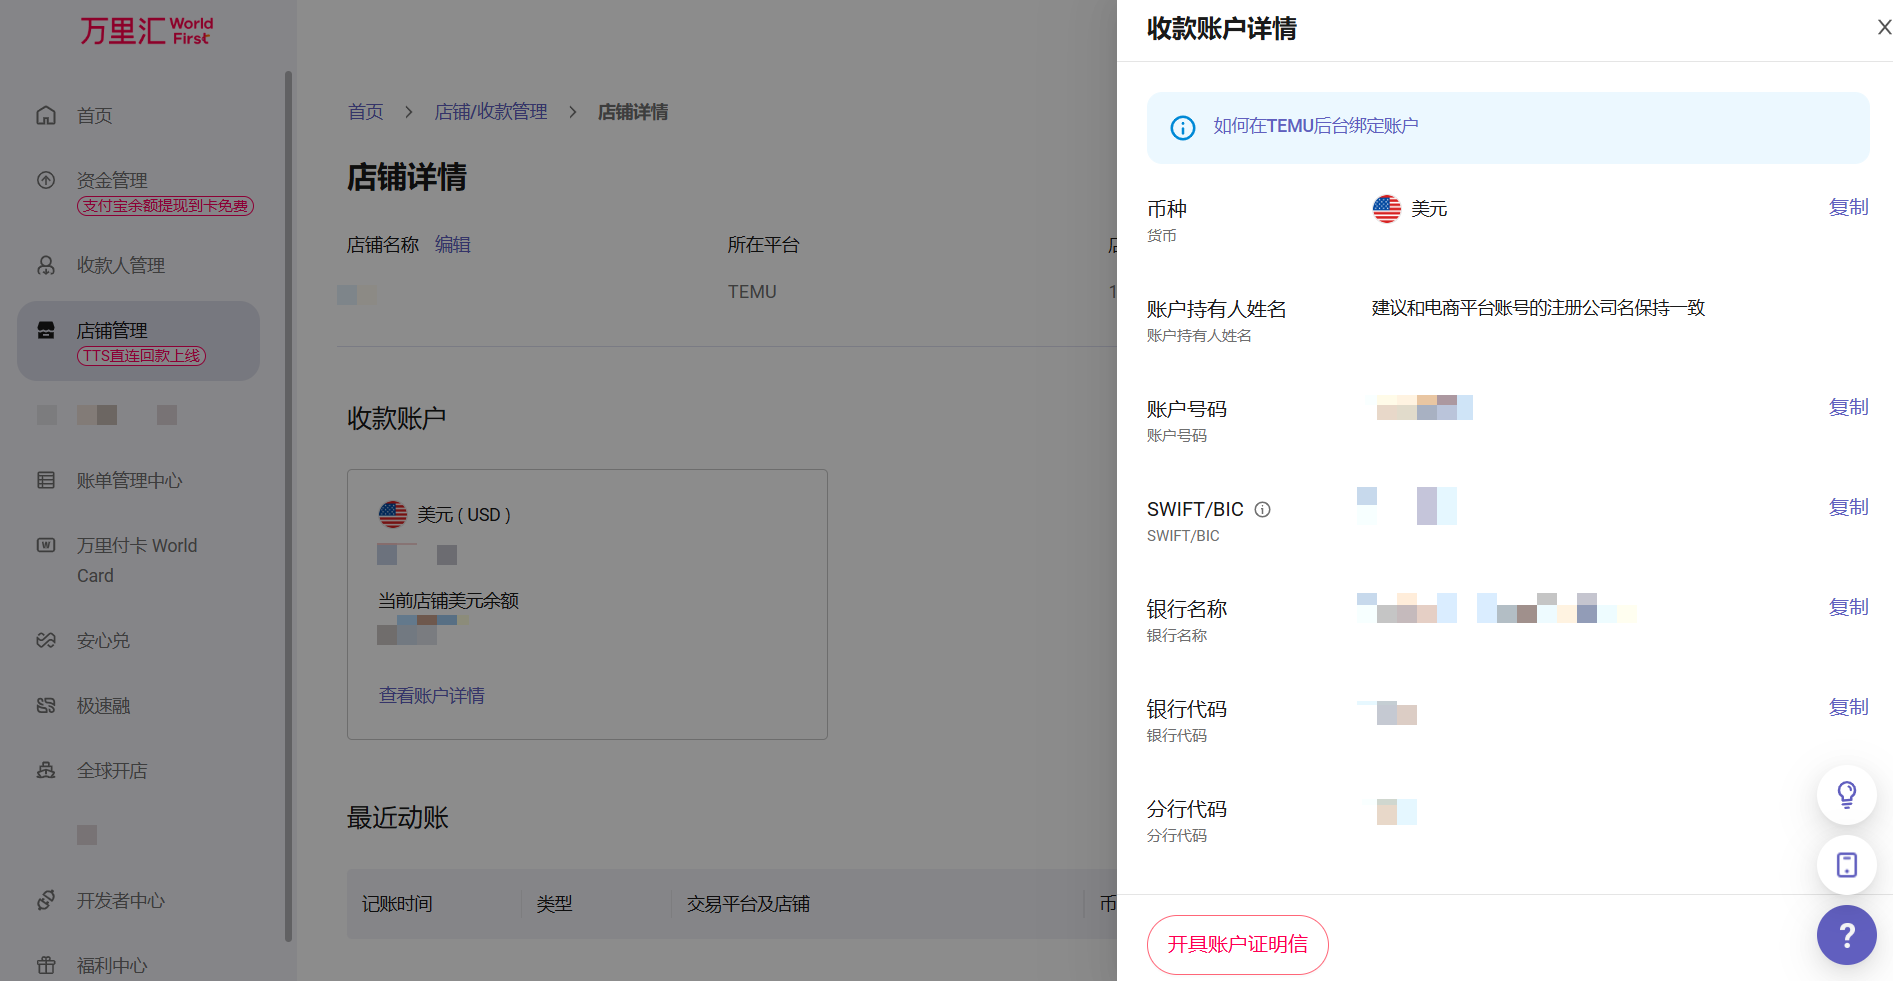Click the 账单管理中心 list icon
1893x981 pixels.
46,480
